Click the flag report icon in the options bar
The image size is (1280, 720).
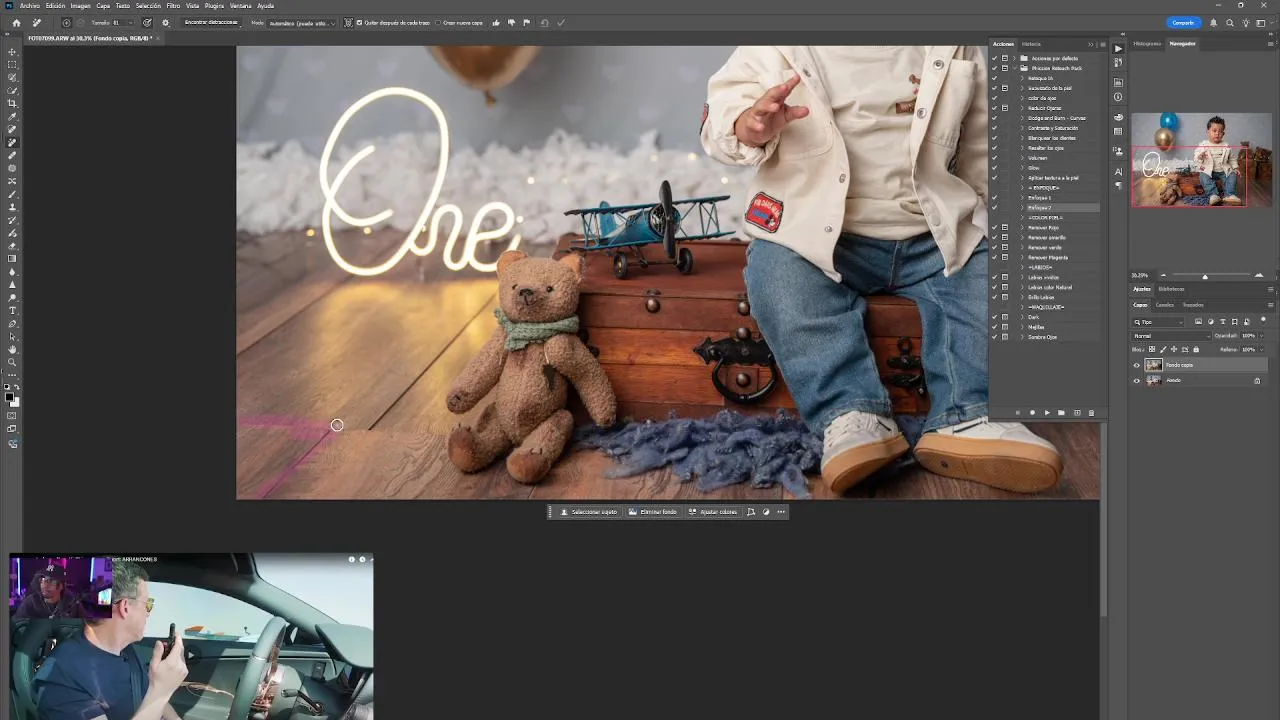coord(526,22)
